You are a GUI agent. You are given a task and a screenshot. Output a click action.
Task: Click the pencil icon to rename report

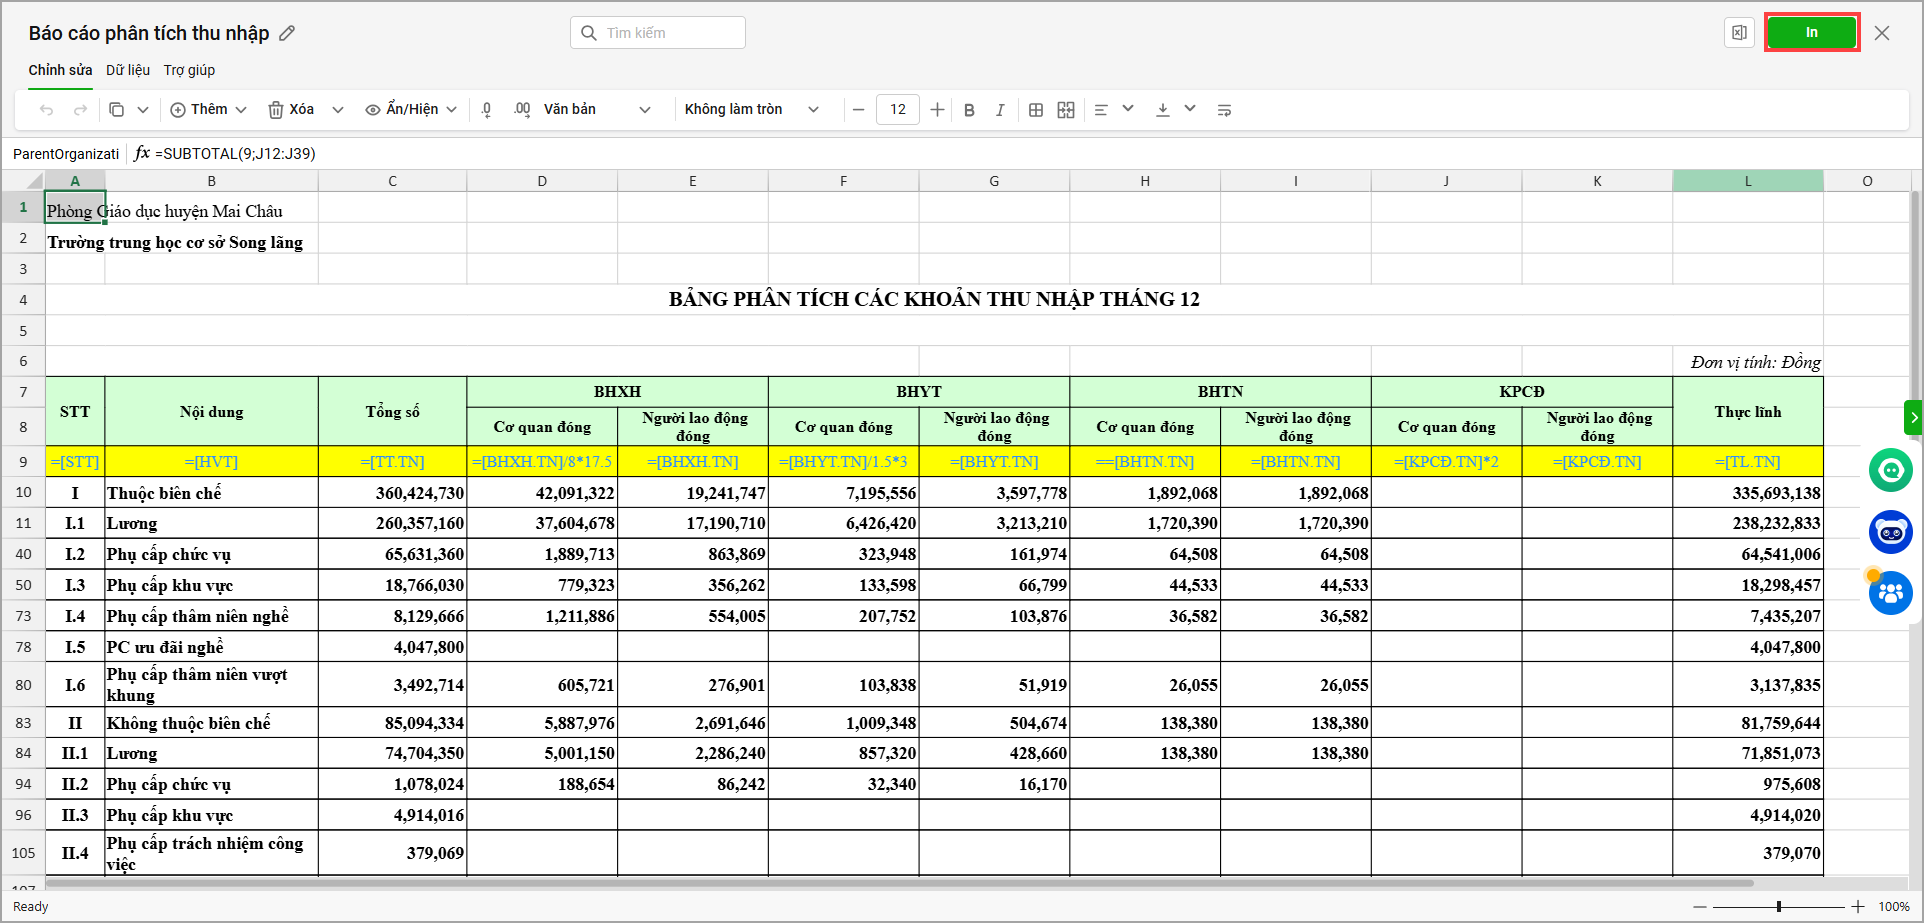[x=287, y=33]
